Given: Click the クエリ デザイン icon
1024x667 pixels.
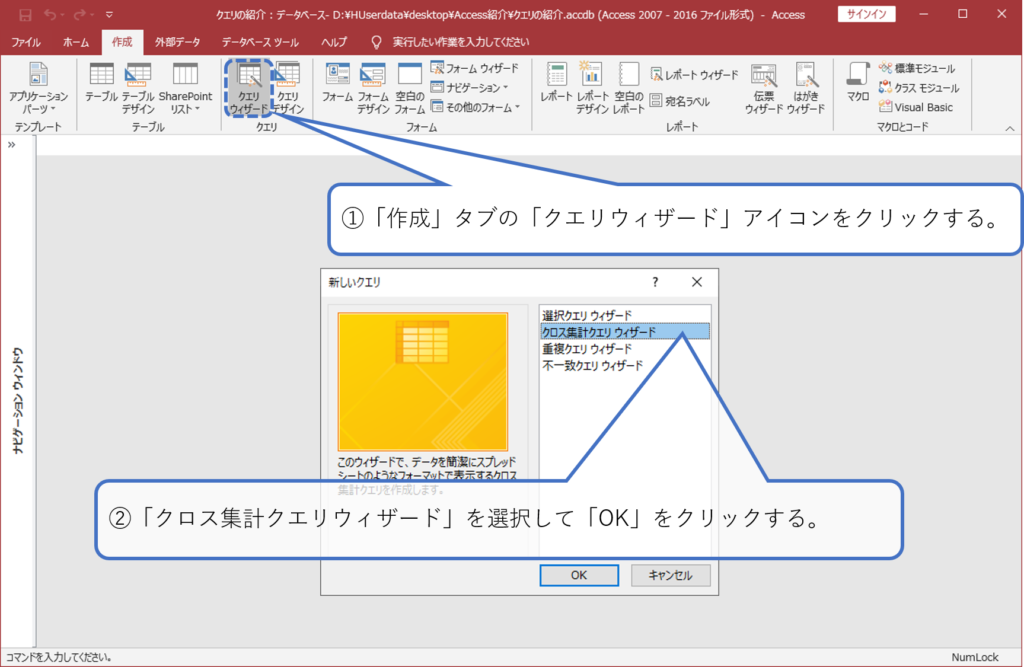Looking at the screenshot, I should 287,88.
